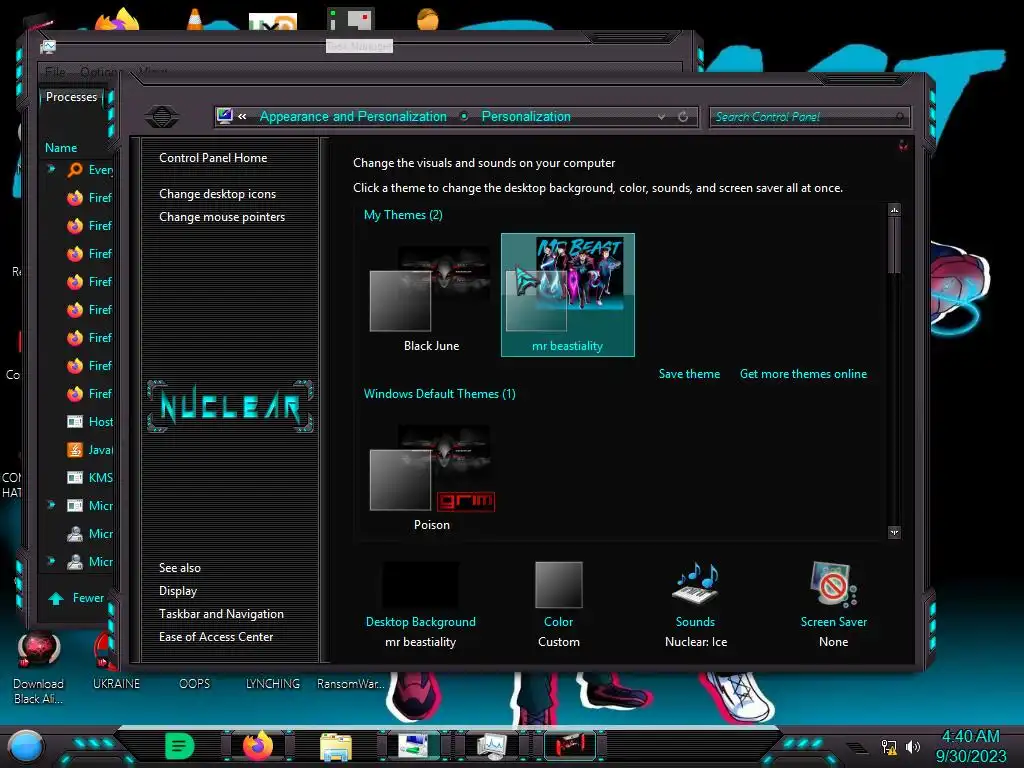Screen dimensions: 1024x768
Task: Select the Everything search process icon
Action: [75, 170]
